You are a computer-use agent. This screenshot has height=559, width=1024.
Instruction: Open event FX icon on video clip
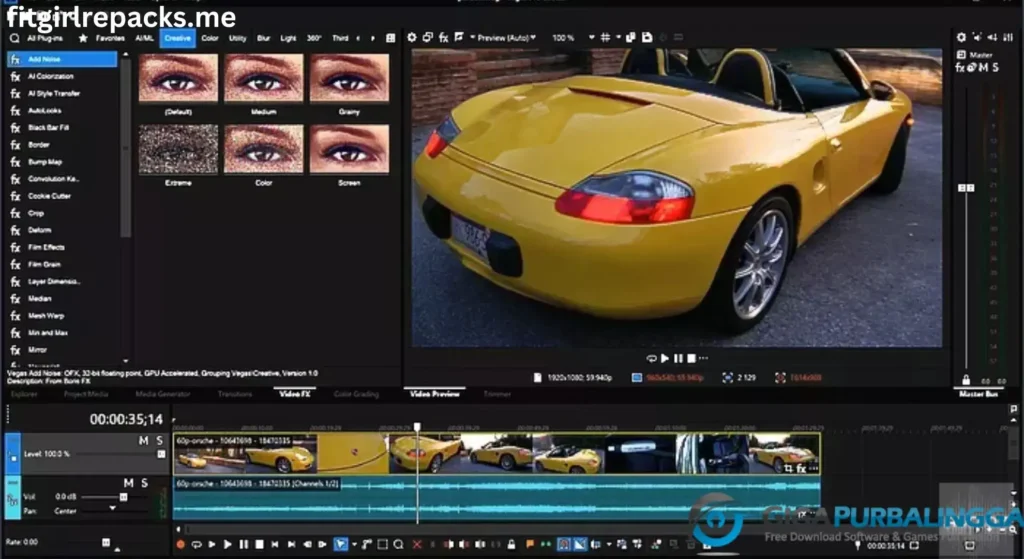click(x=801, y=468)
